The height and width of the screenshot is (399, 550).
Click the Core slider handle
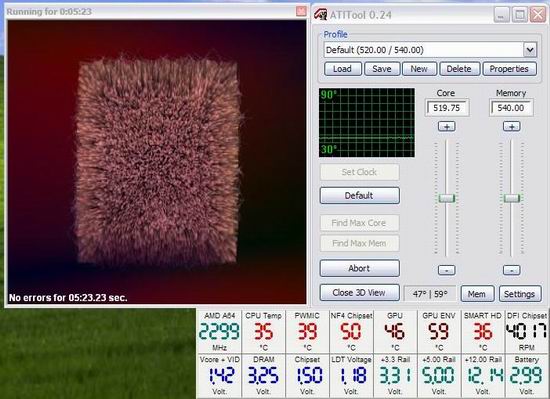coord(447,198)
